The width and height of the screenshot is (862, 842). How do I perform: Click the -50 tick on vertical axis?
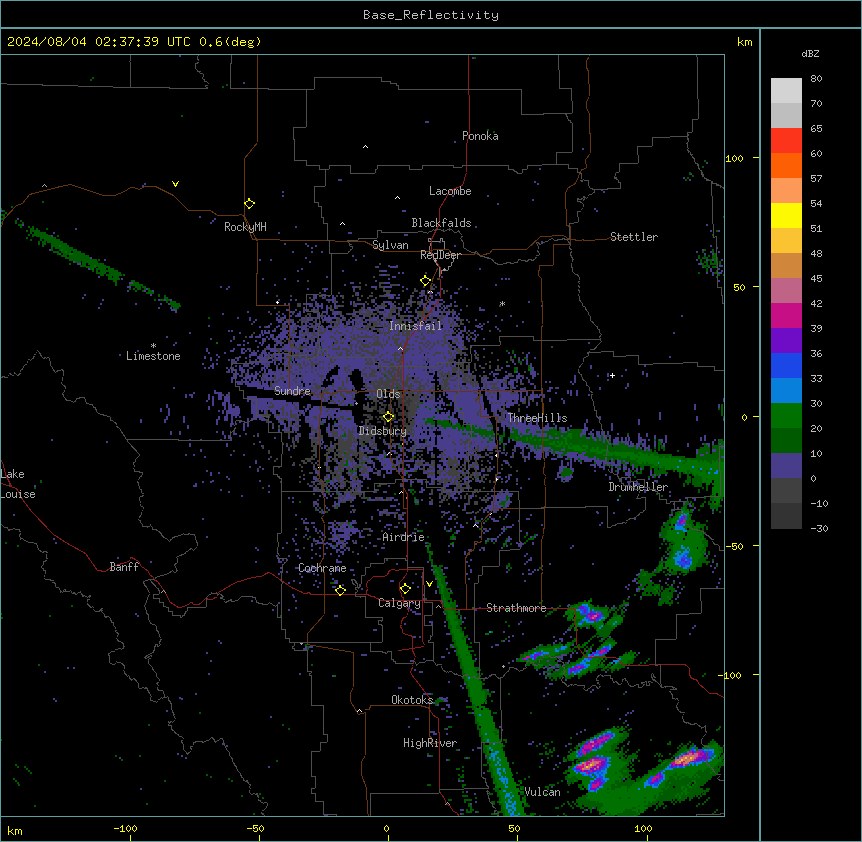734,546
